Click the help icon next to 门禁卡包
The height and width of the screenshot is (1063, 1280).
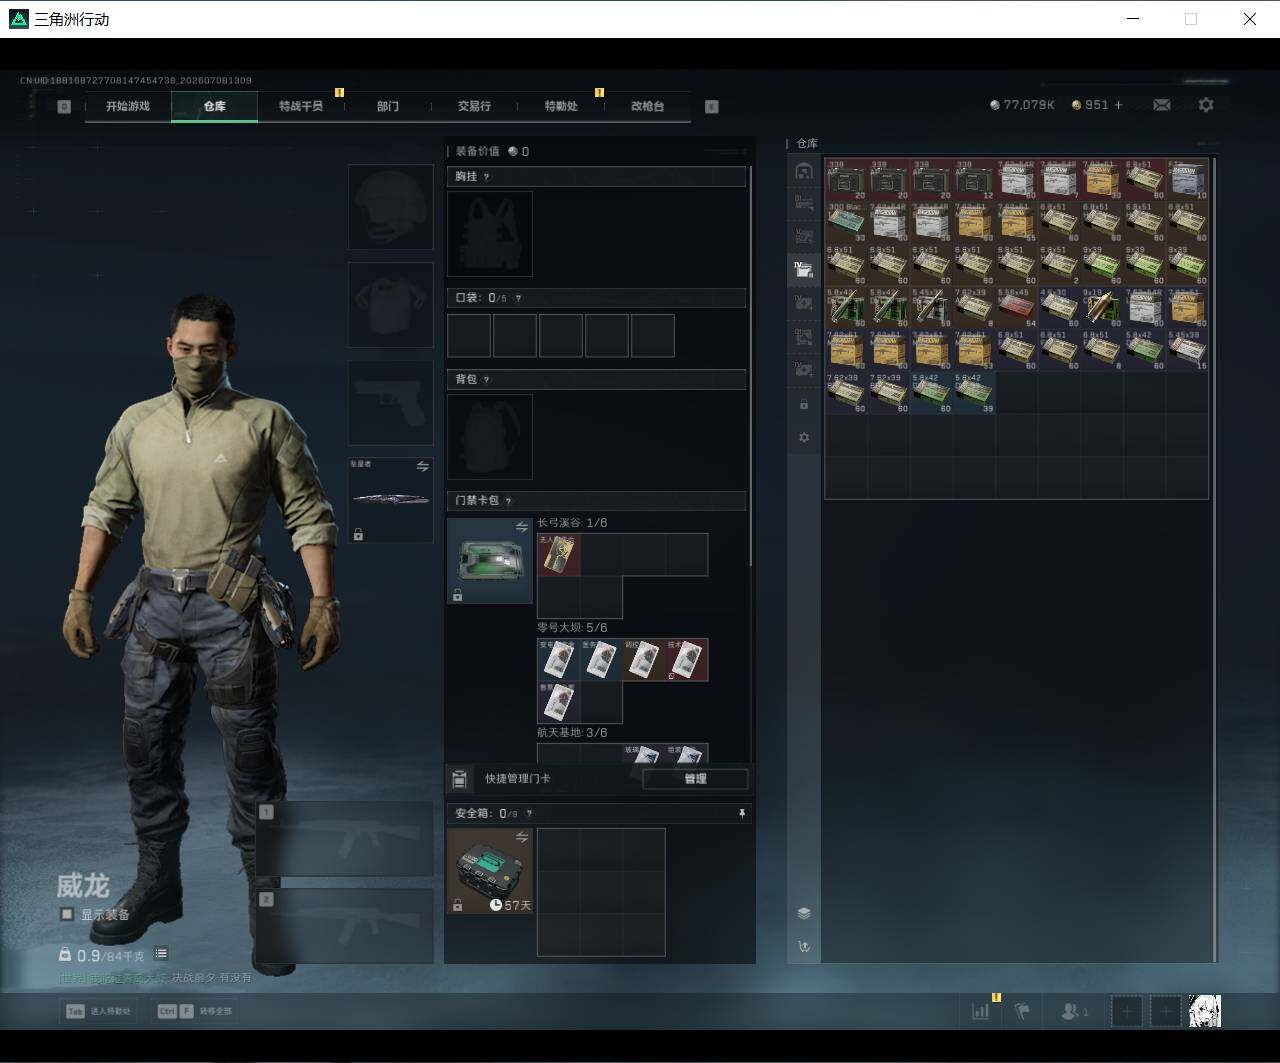pyautogui.click(x=508, y=501)
